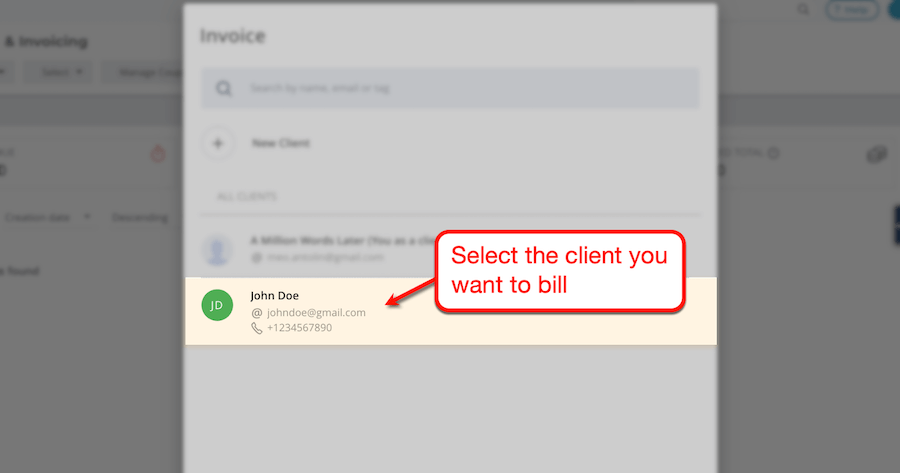Click the Manage Coupons button behind the dialog
900x473 pixels.
[x=143, y=72]
